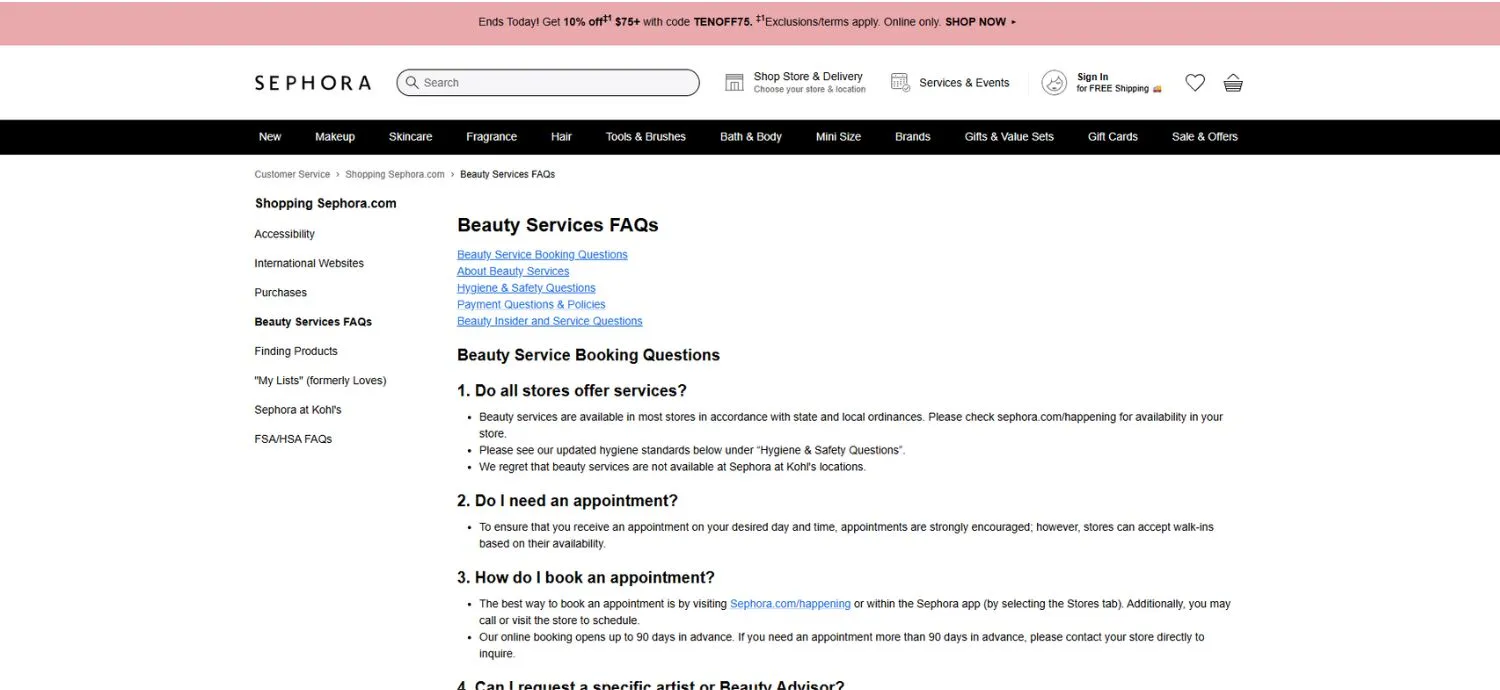
Task: Click the Services & Events calendar icon
Action: (900, 83)
